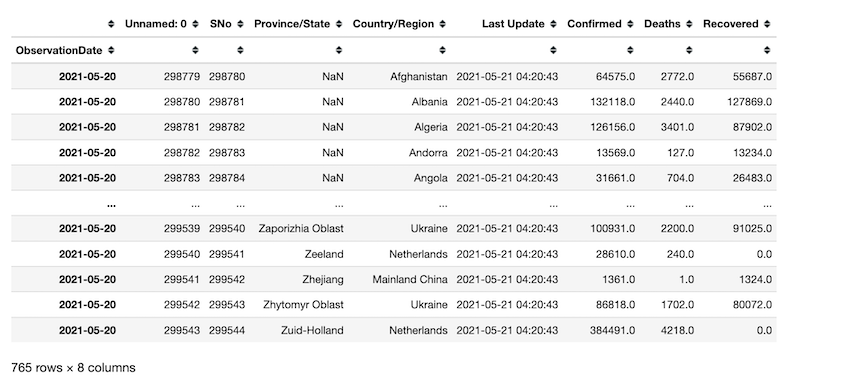This screenshot has height=385, width=850.
Task: Select Zeeland row SNo 299541
Action: (227, 254)
